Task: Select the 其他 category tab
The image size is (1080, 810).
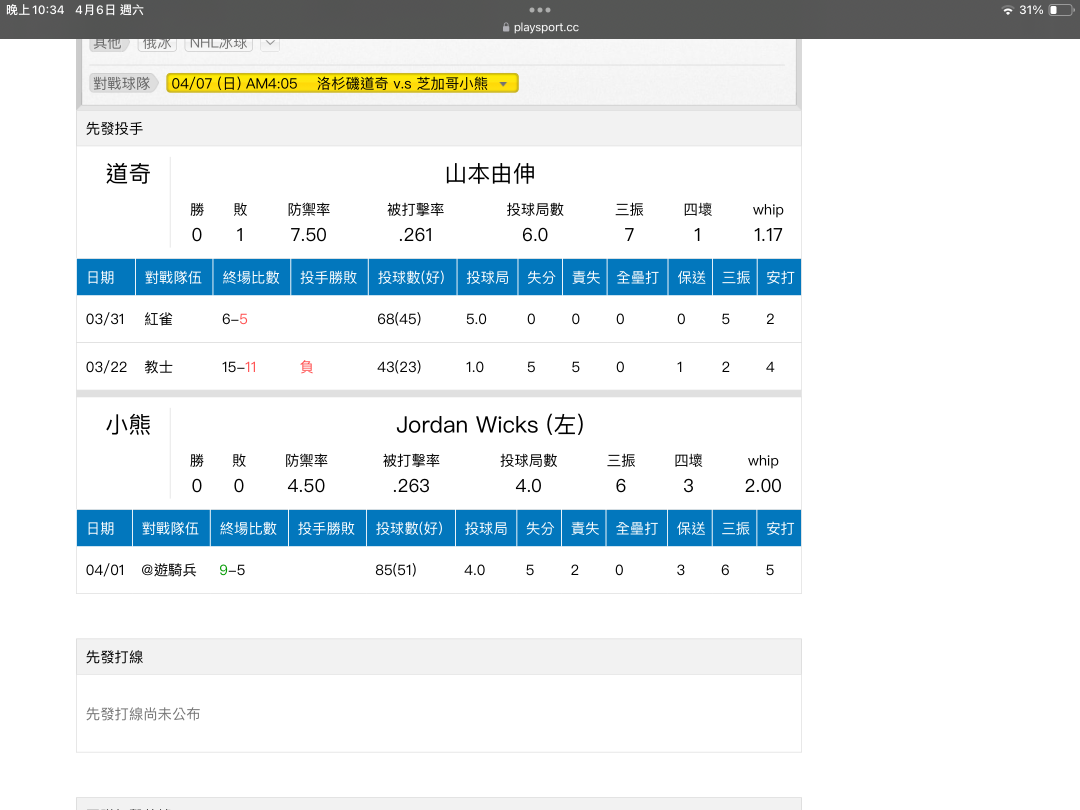Action: (x=107, y=43)
